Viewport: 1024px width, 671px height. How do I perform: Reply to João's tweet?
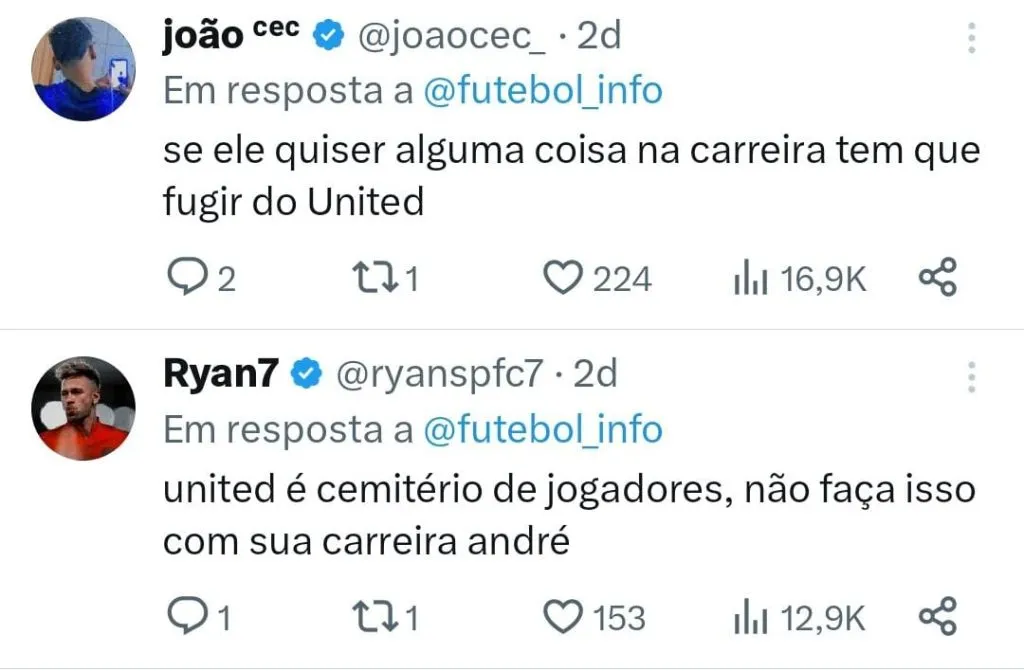tap(186, 278)
